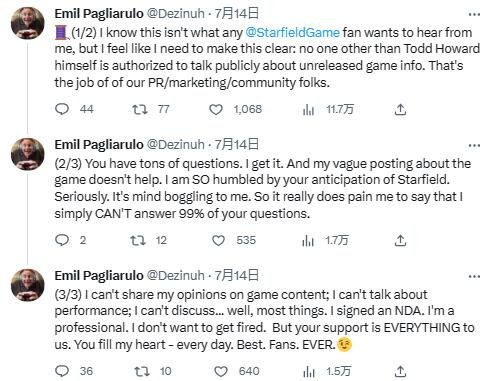Open Emil Pagliarulo's name on first tweet
The height and width of the screenshot is (381, 490).
click(99, 14)
